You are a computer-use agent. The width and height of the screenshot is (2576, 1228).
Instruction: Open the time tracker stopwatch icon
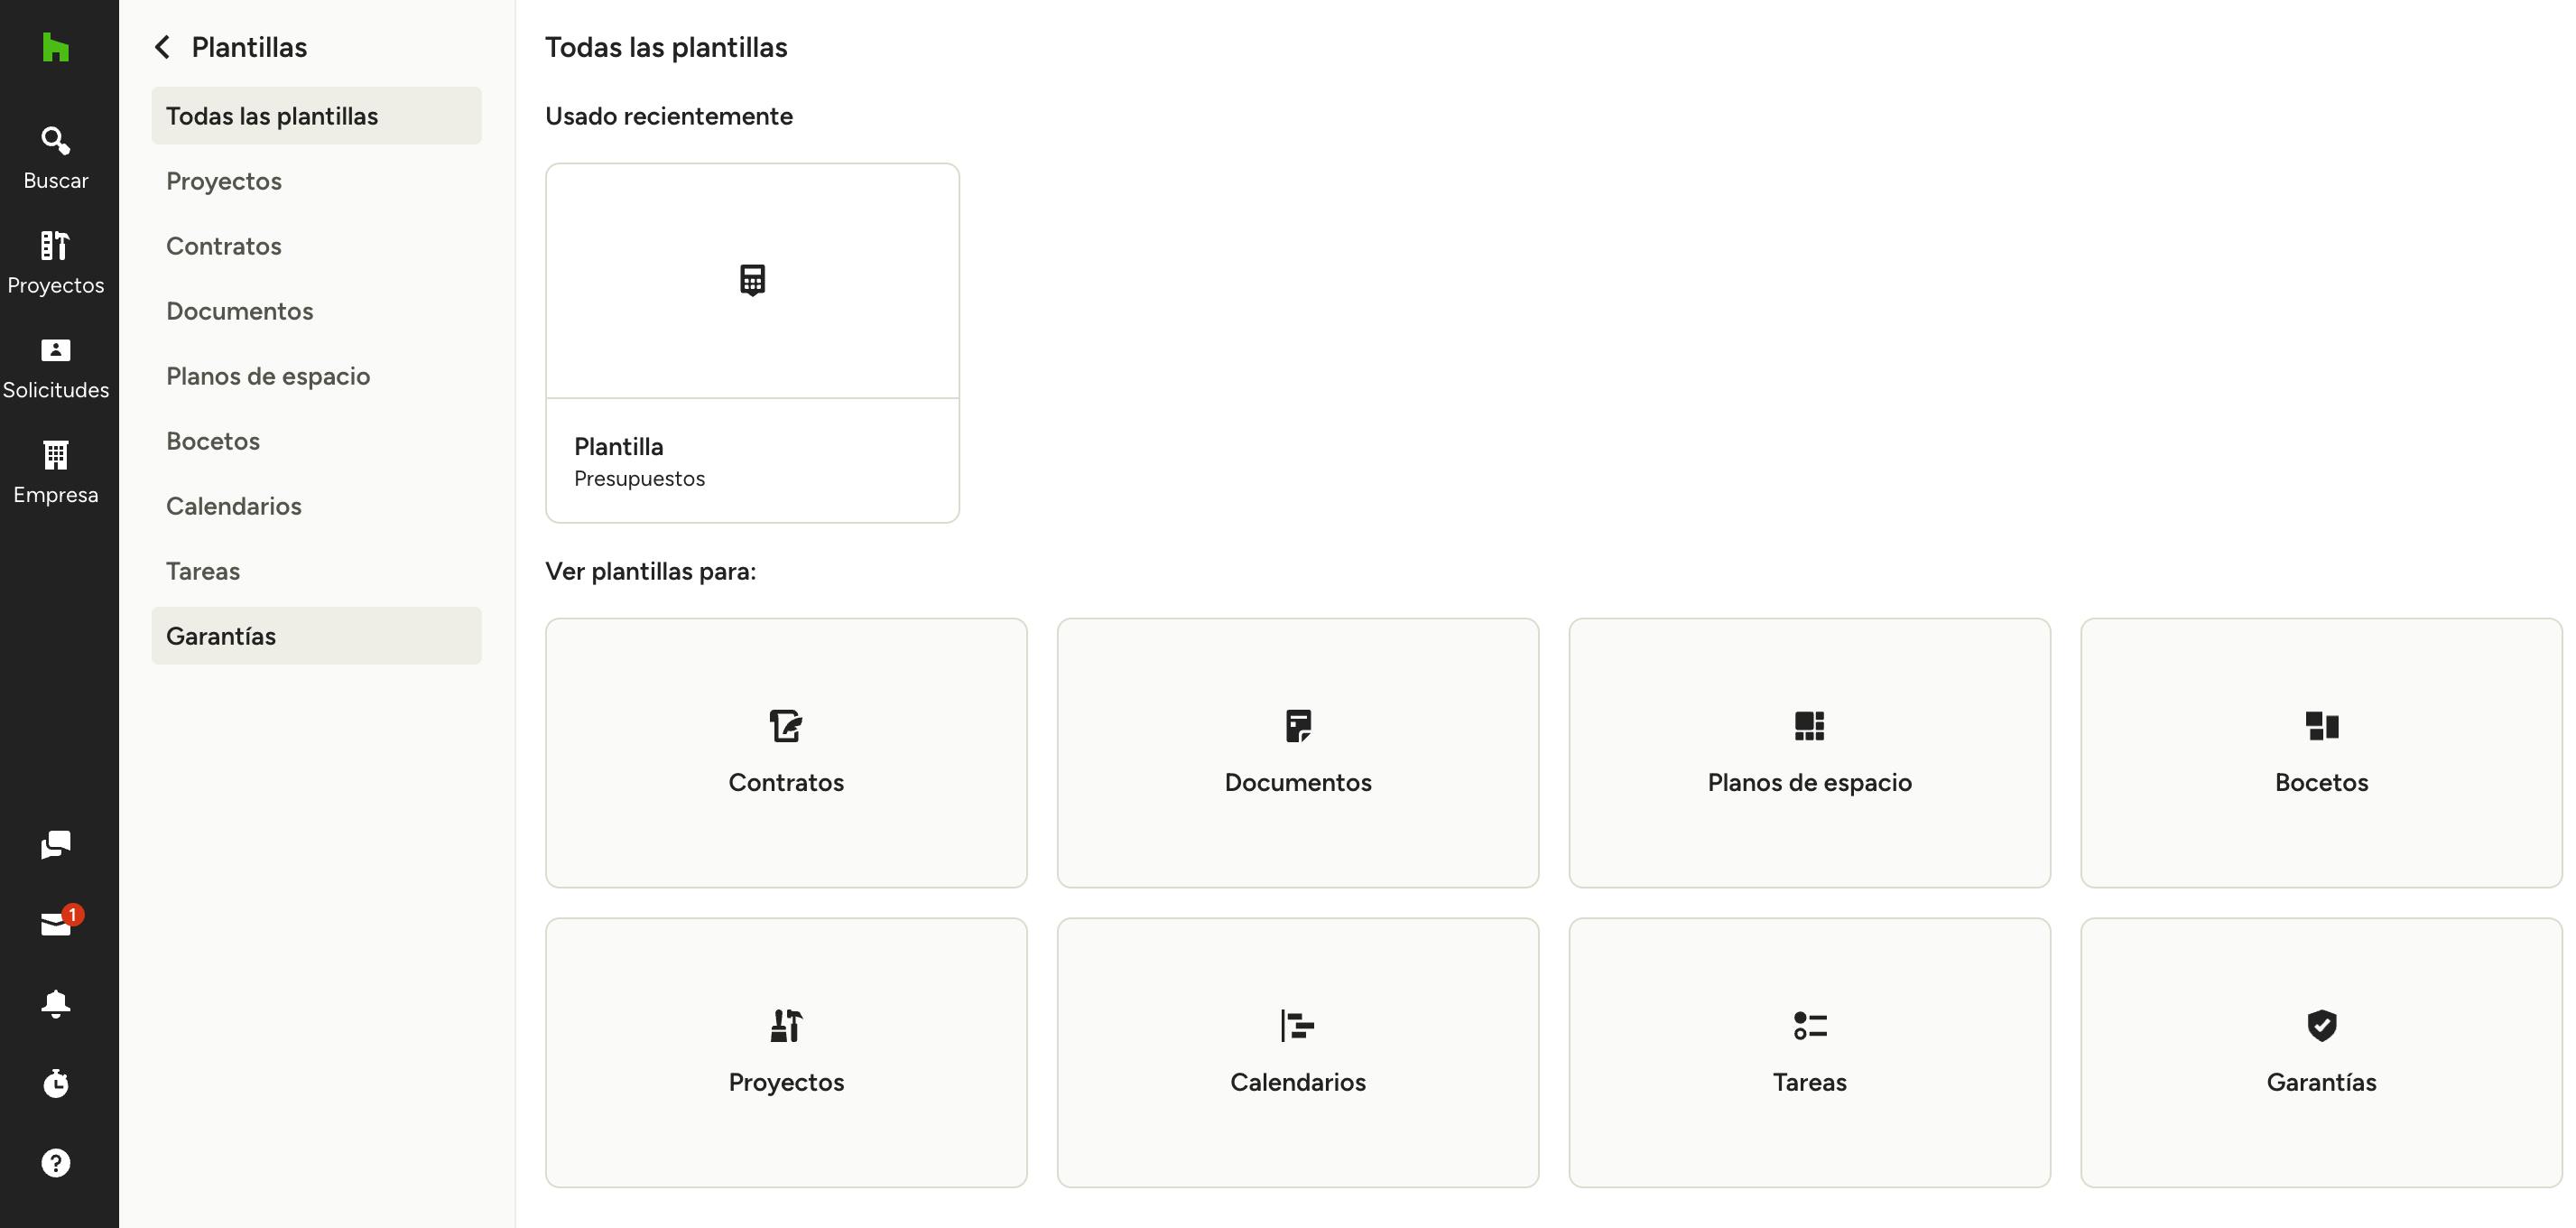coord(56,1083)
